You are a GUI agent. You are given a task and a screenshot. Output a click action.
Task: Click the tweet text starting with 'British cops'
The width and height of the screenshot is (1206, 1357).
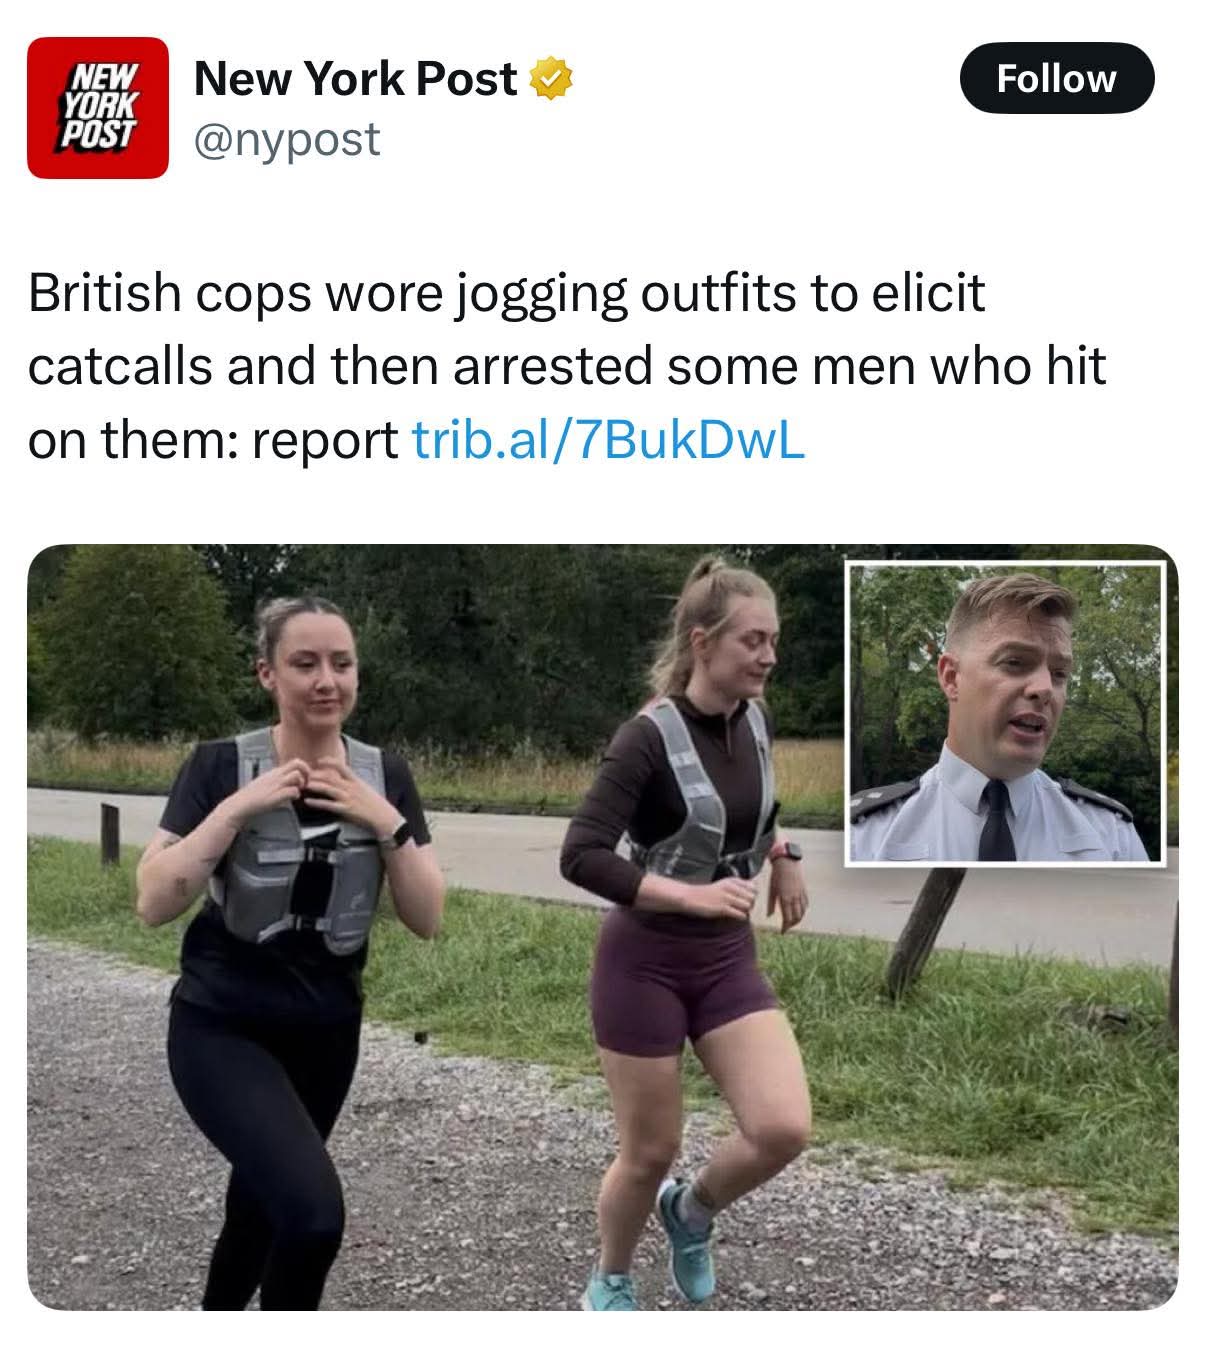(x=567, y=366)
